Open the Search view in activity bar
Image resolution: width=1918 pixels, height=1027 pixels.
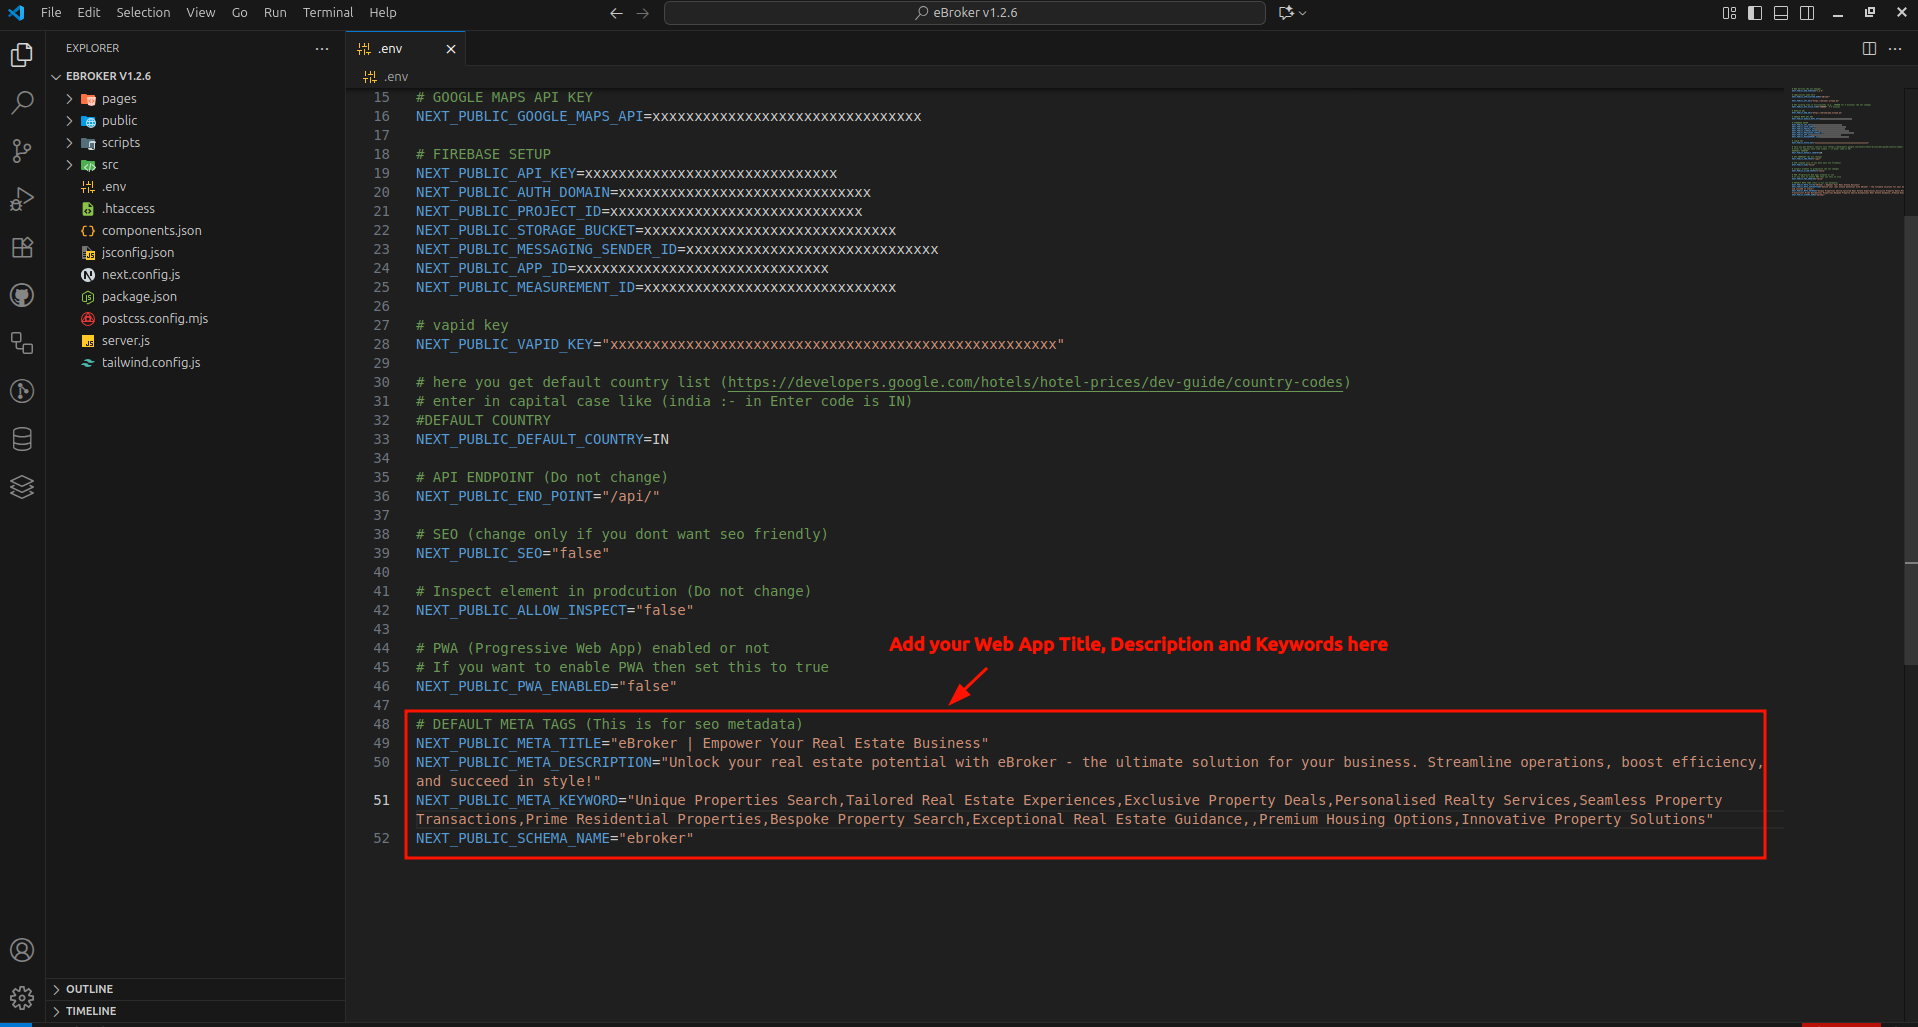[x=22, y=102]
